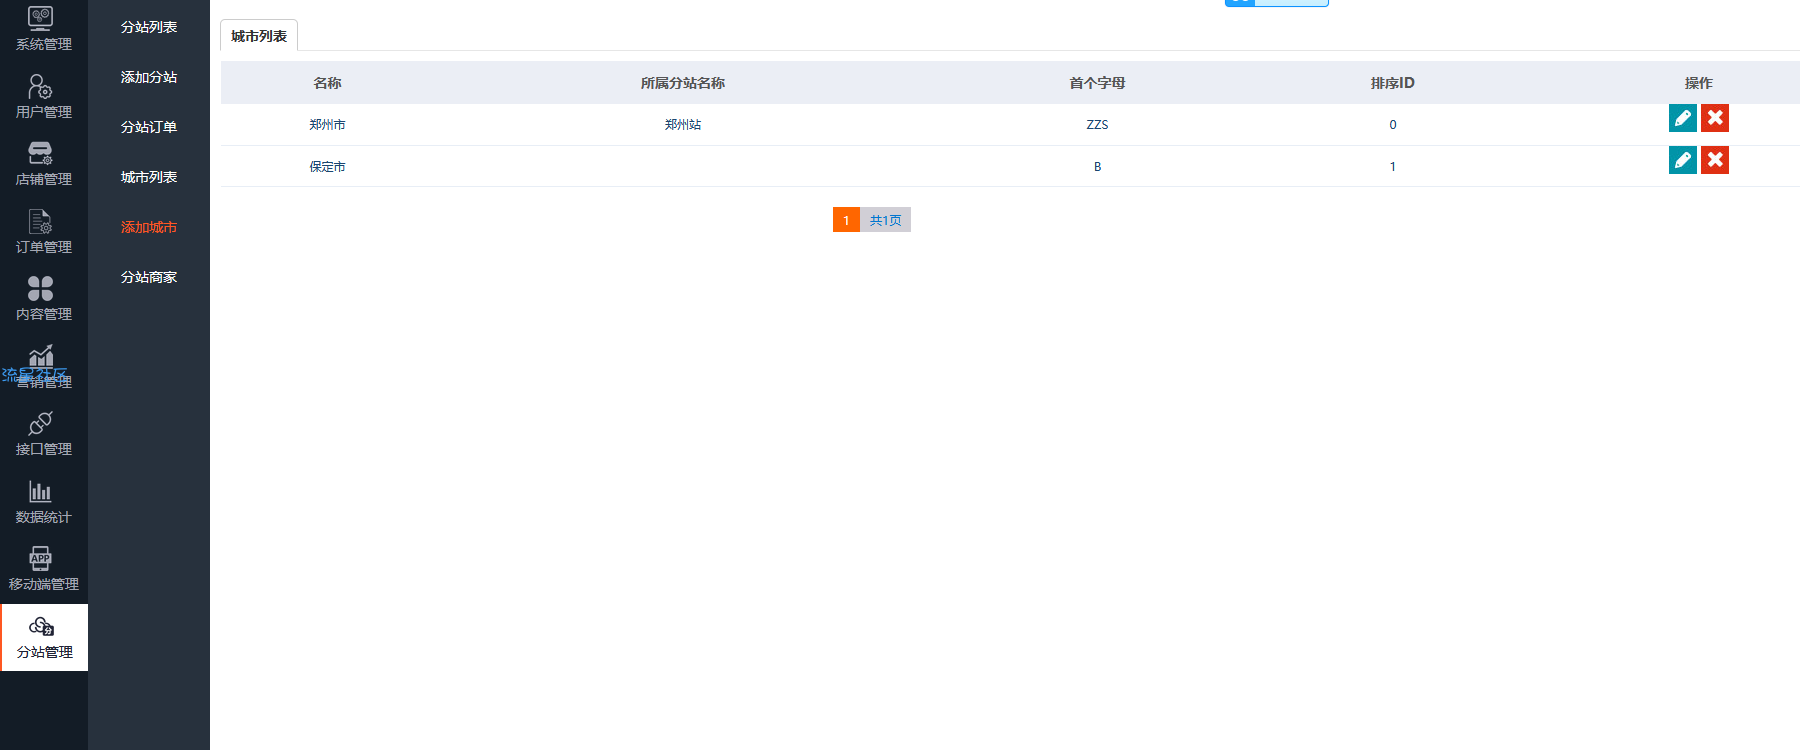Open 系统管理 in the sidebar
This screenshot has height=750, width=1800.
[44, 30]
